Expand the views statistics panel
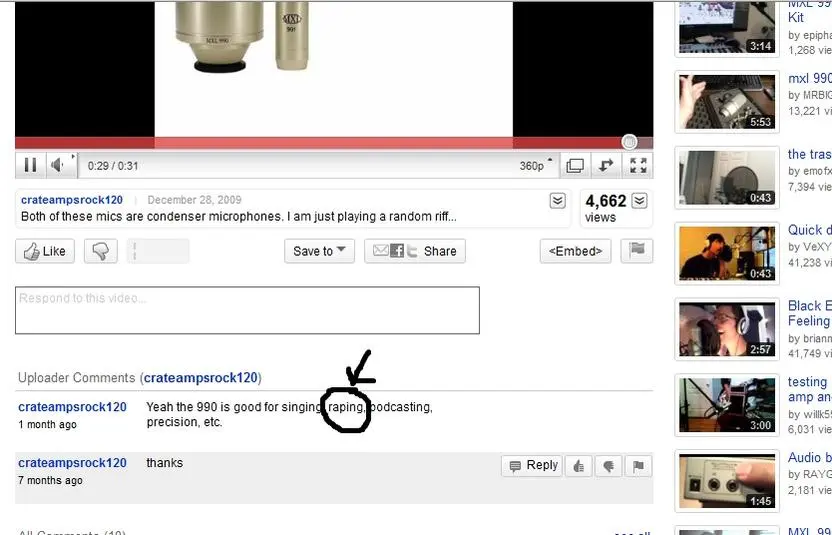 click(639, 201)
